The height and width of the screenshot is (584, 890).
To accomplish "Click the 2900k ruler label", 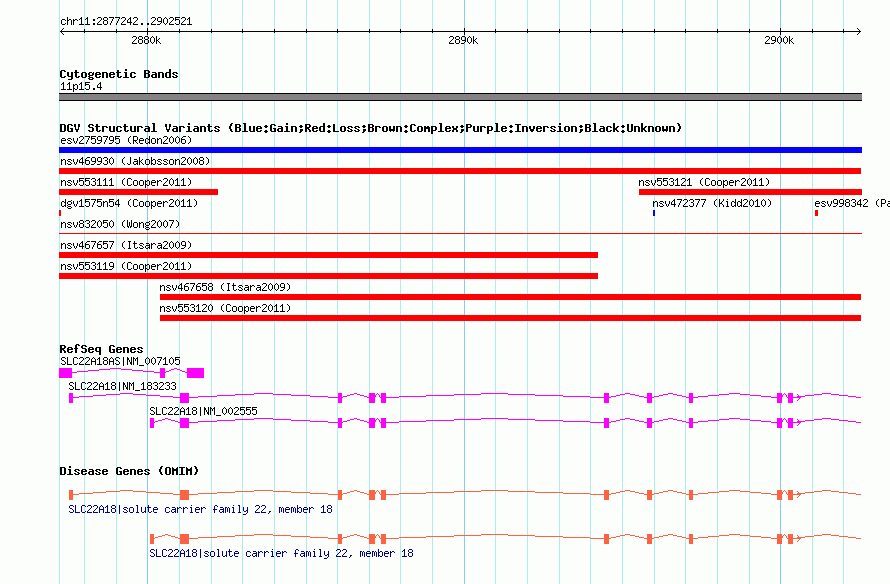I will coord(779,40).
